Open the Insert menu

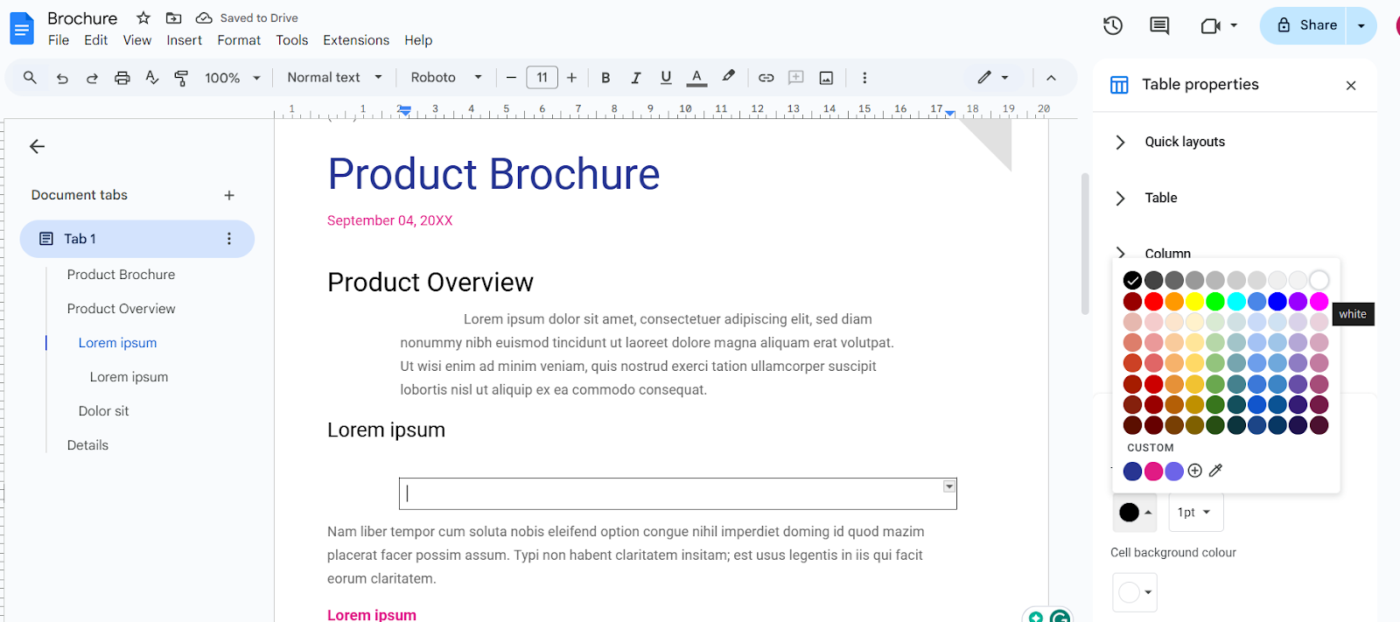[x=184, y=40]
